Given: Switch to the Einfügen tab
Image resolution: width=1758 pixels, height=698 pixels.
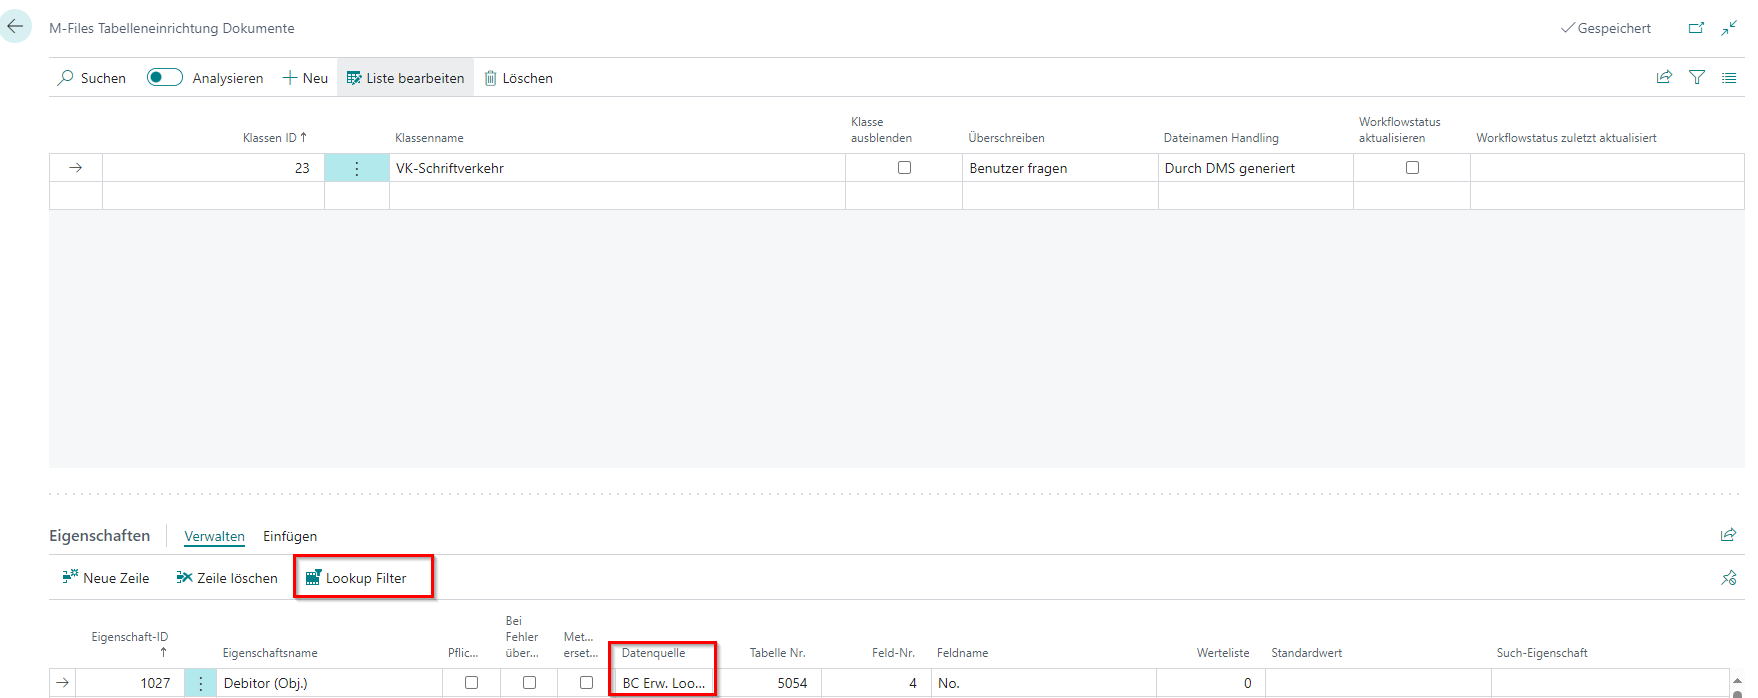Looking at the screenshot, I should click(x=290, y=536).
